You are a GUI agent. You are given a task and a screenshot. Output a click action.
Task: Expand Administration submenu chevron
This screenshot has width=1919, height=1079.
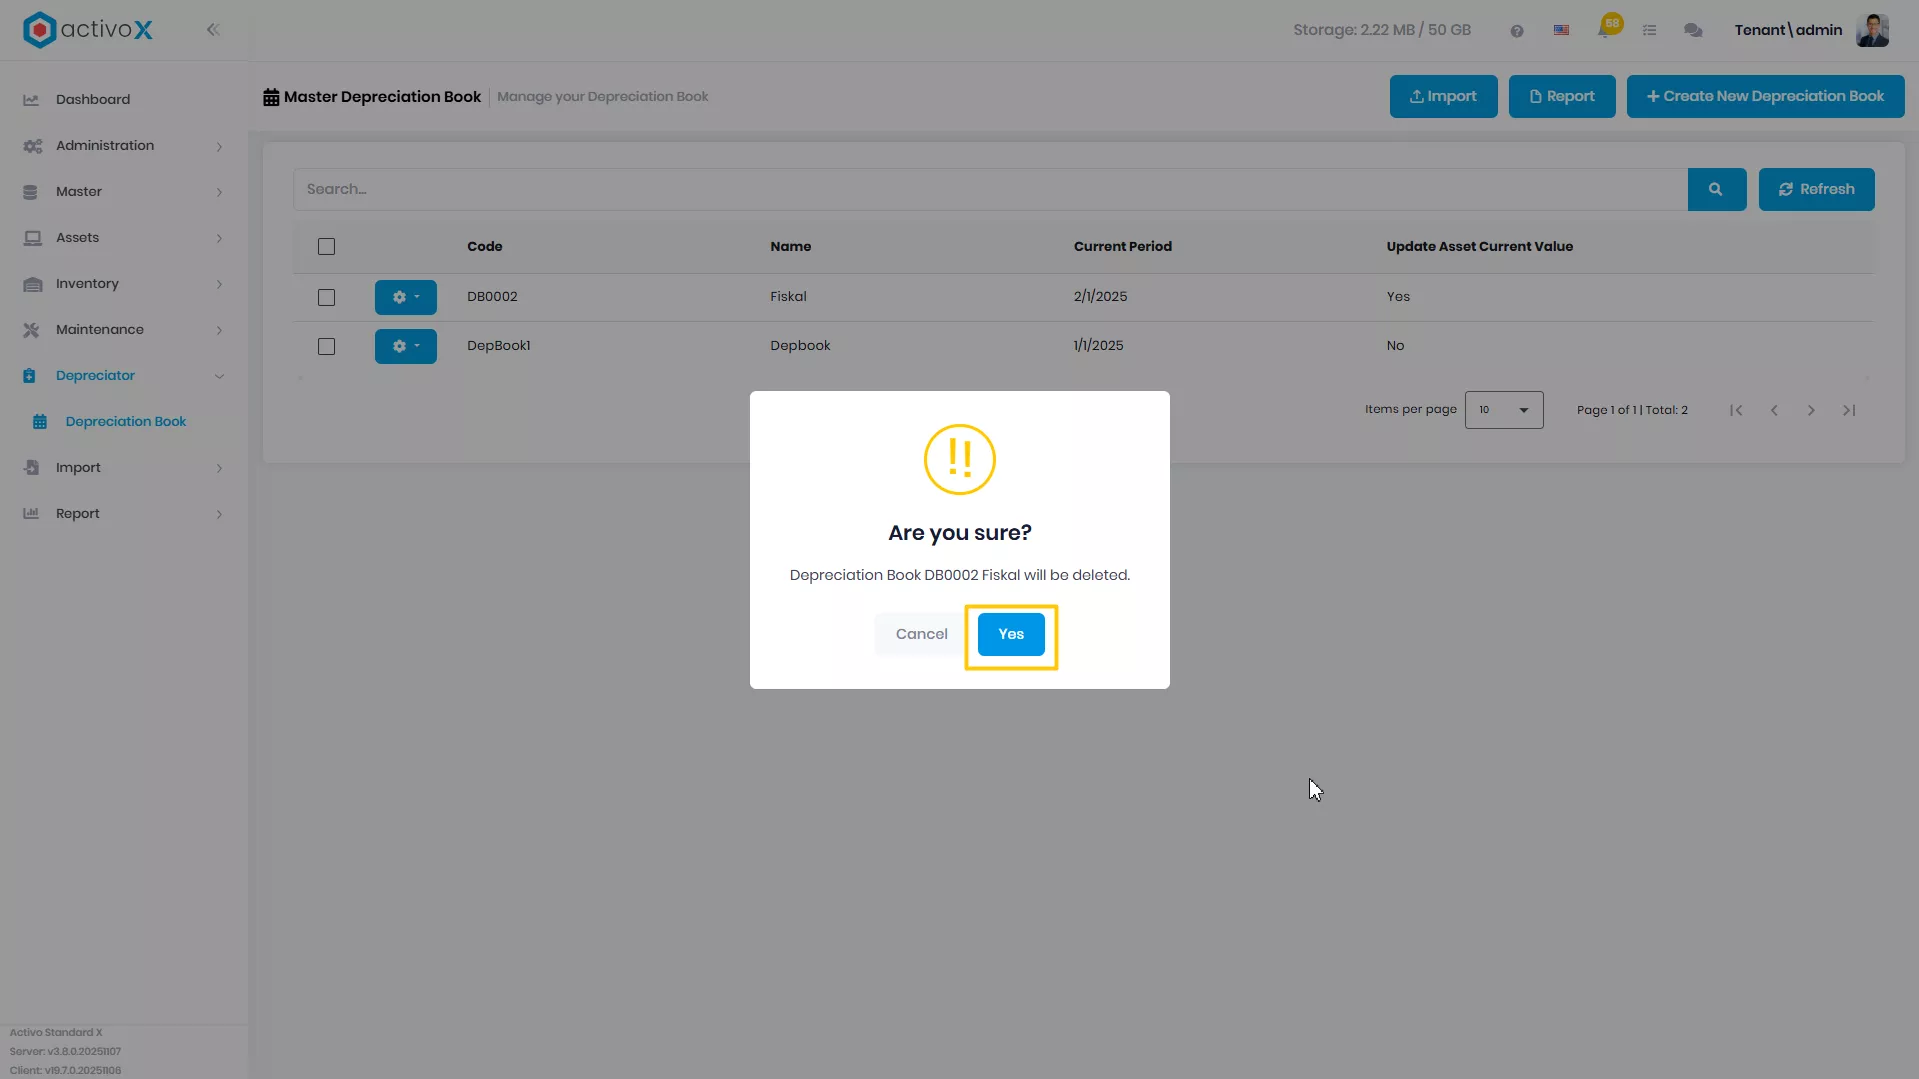pyautogui.click(x=219, y=147)
